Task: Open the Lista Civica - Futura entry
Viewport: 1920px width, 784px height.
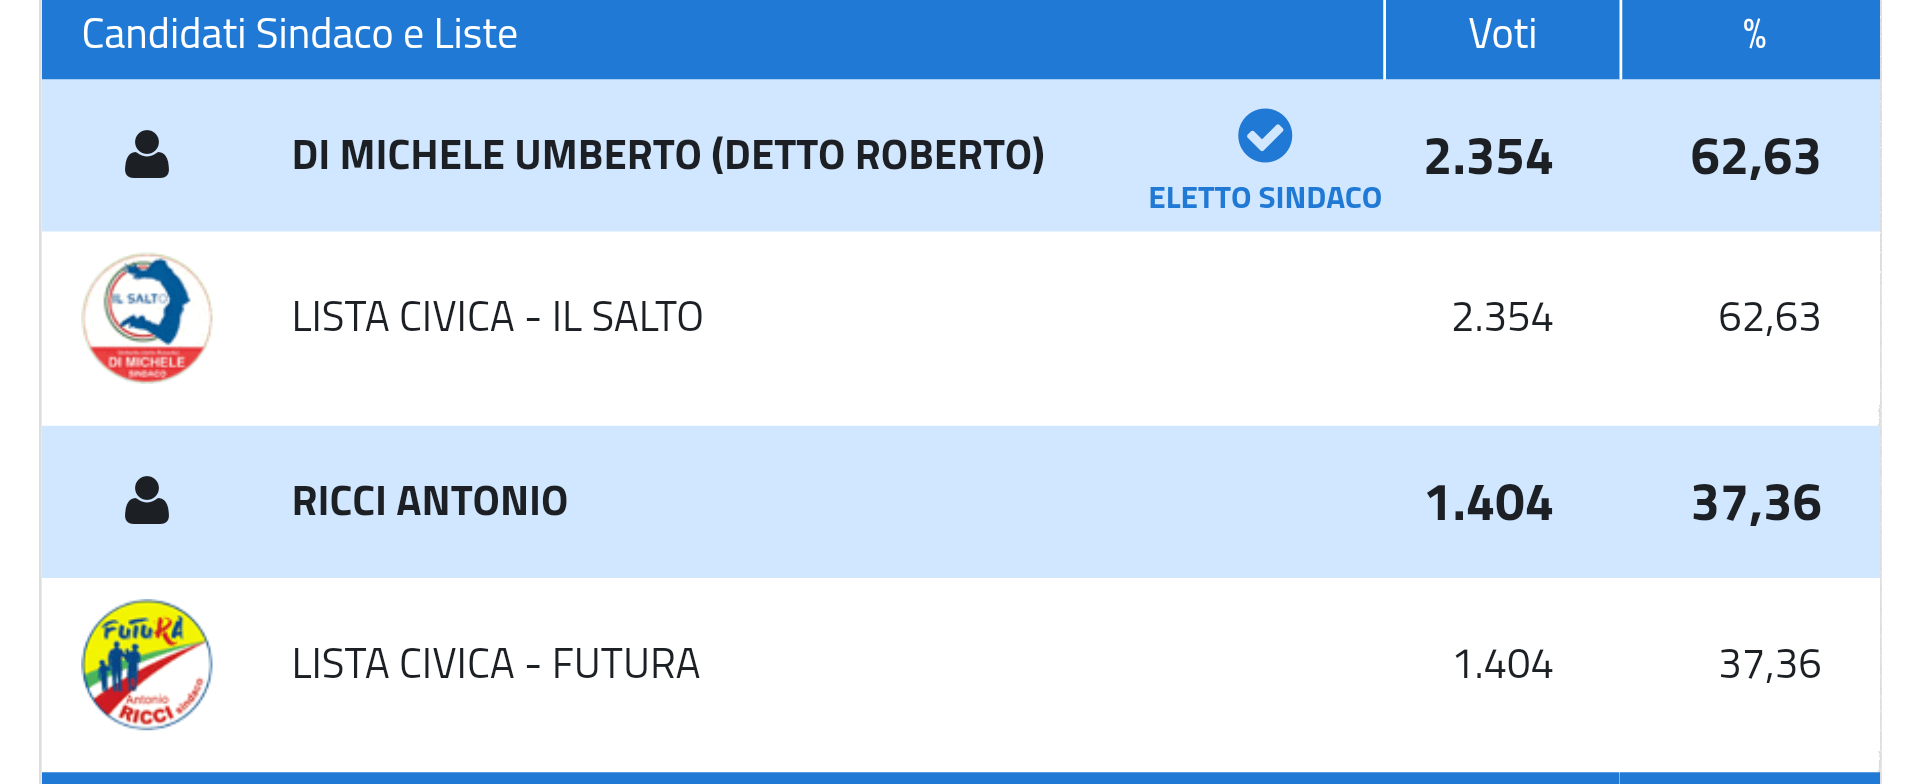Action: [496, 664]
